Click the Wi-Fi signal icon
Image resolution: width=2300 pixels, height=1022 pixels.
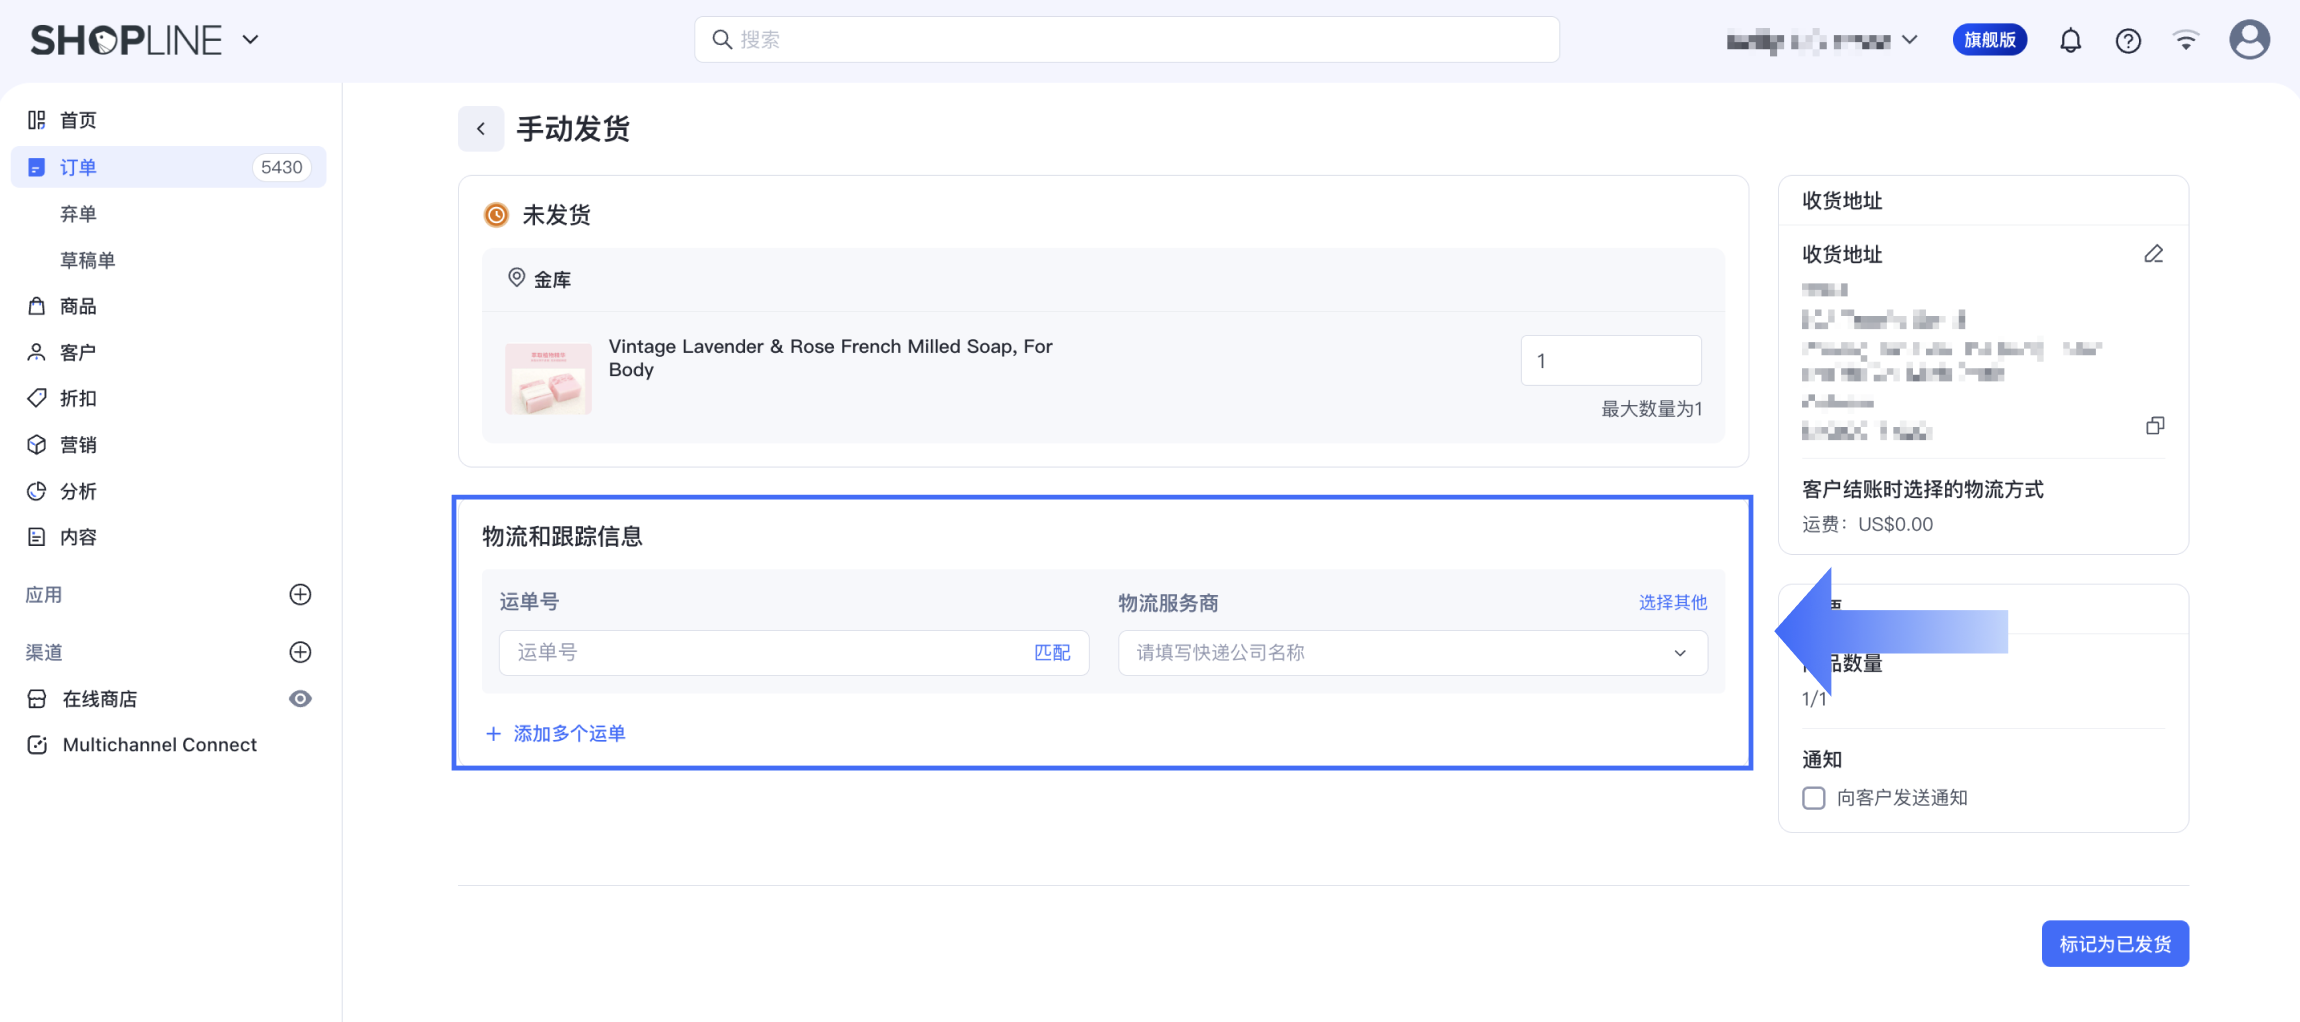click(2186, 40)
